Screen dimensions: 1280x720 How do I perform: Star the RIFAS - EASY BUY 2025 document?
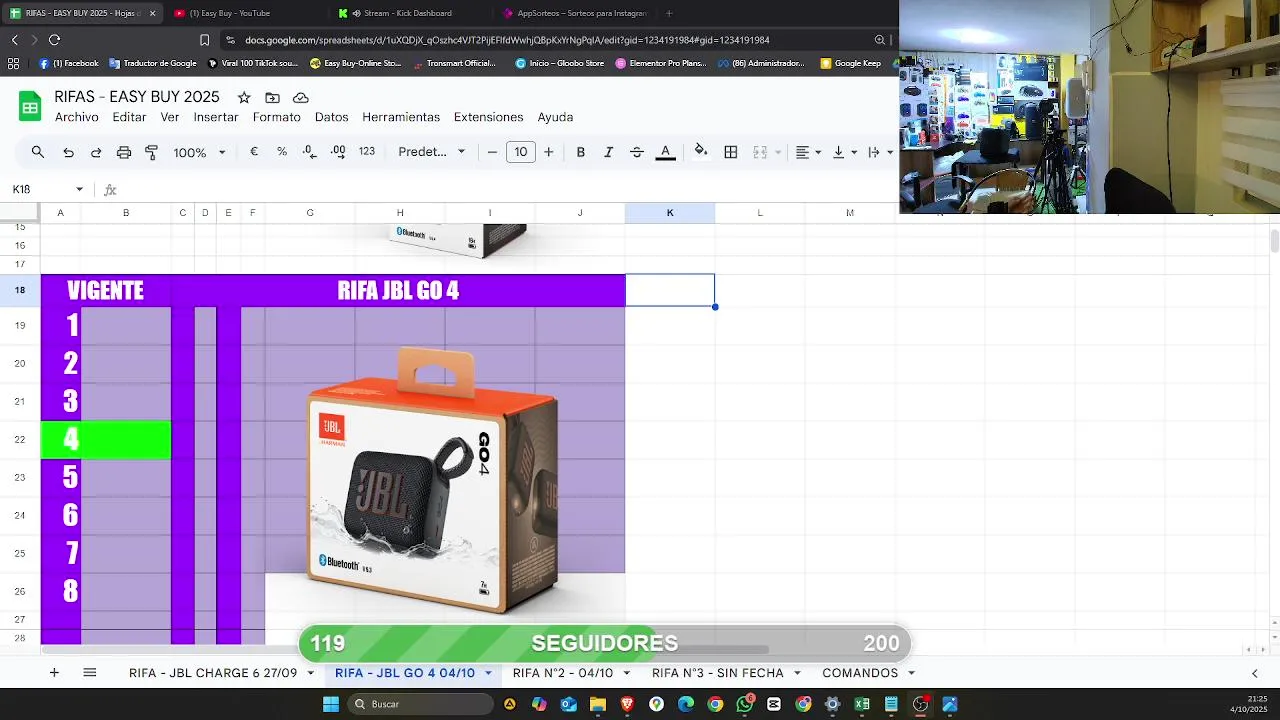pyautogui.click(x=244, y=97)
